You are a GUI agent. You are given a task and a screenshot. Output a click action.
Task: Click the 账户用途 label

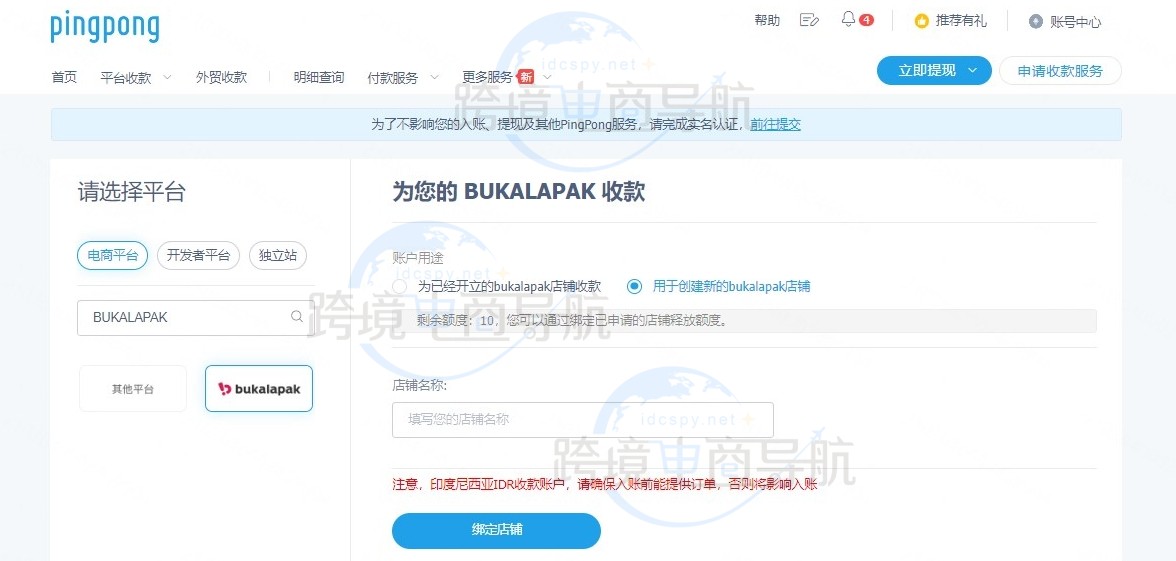click(x=418, y=257)
